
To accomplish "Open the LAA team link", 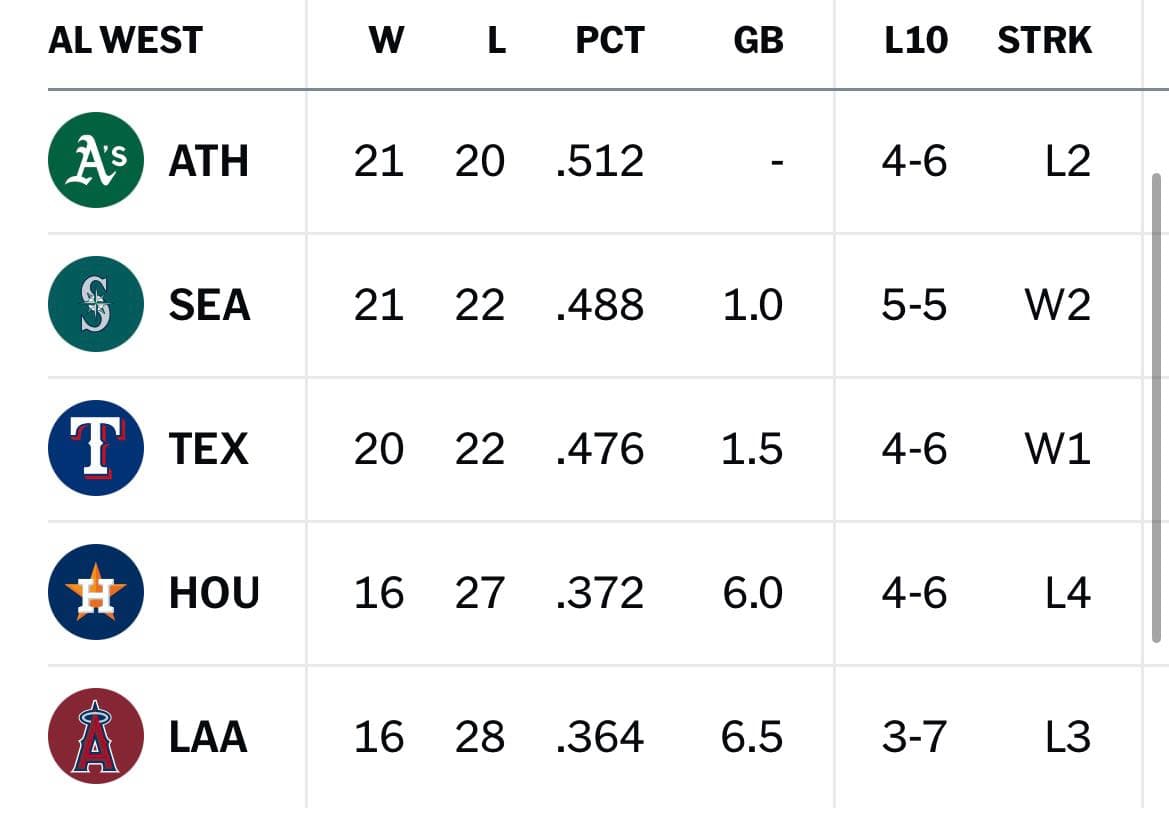I will point(208,737).
